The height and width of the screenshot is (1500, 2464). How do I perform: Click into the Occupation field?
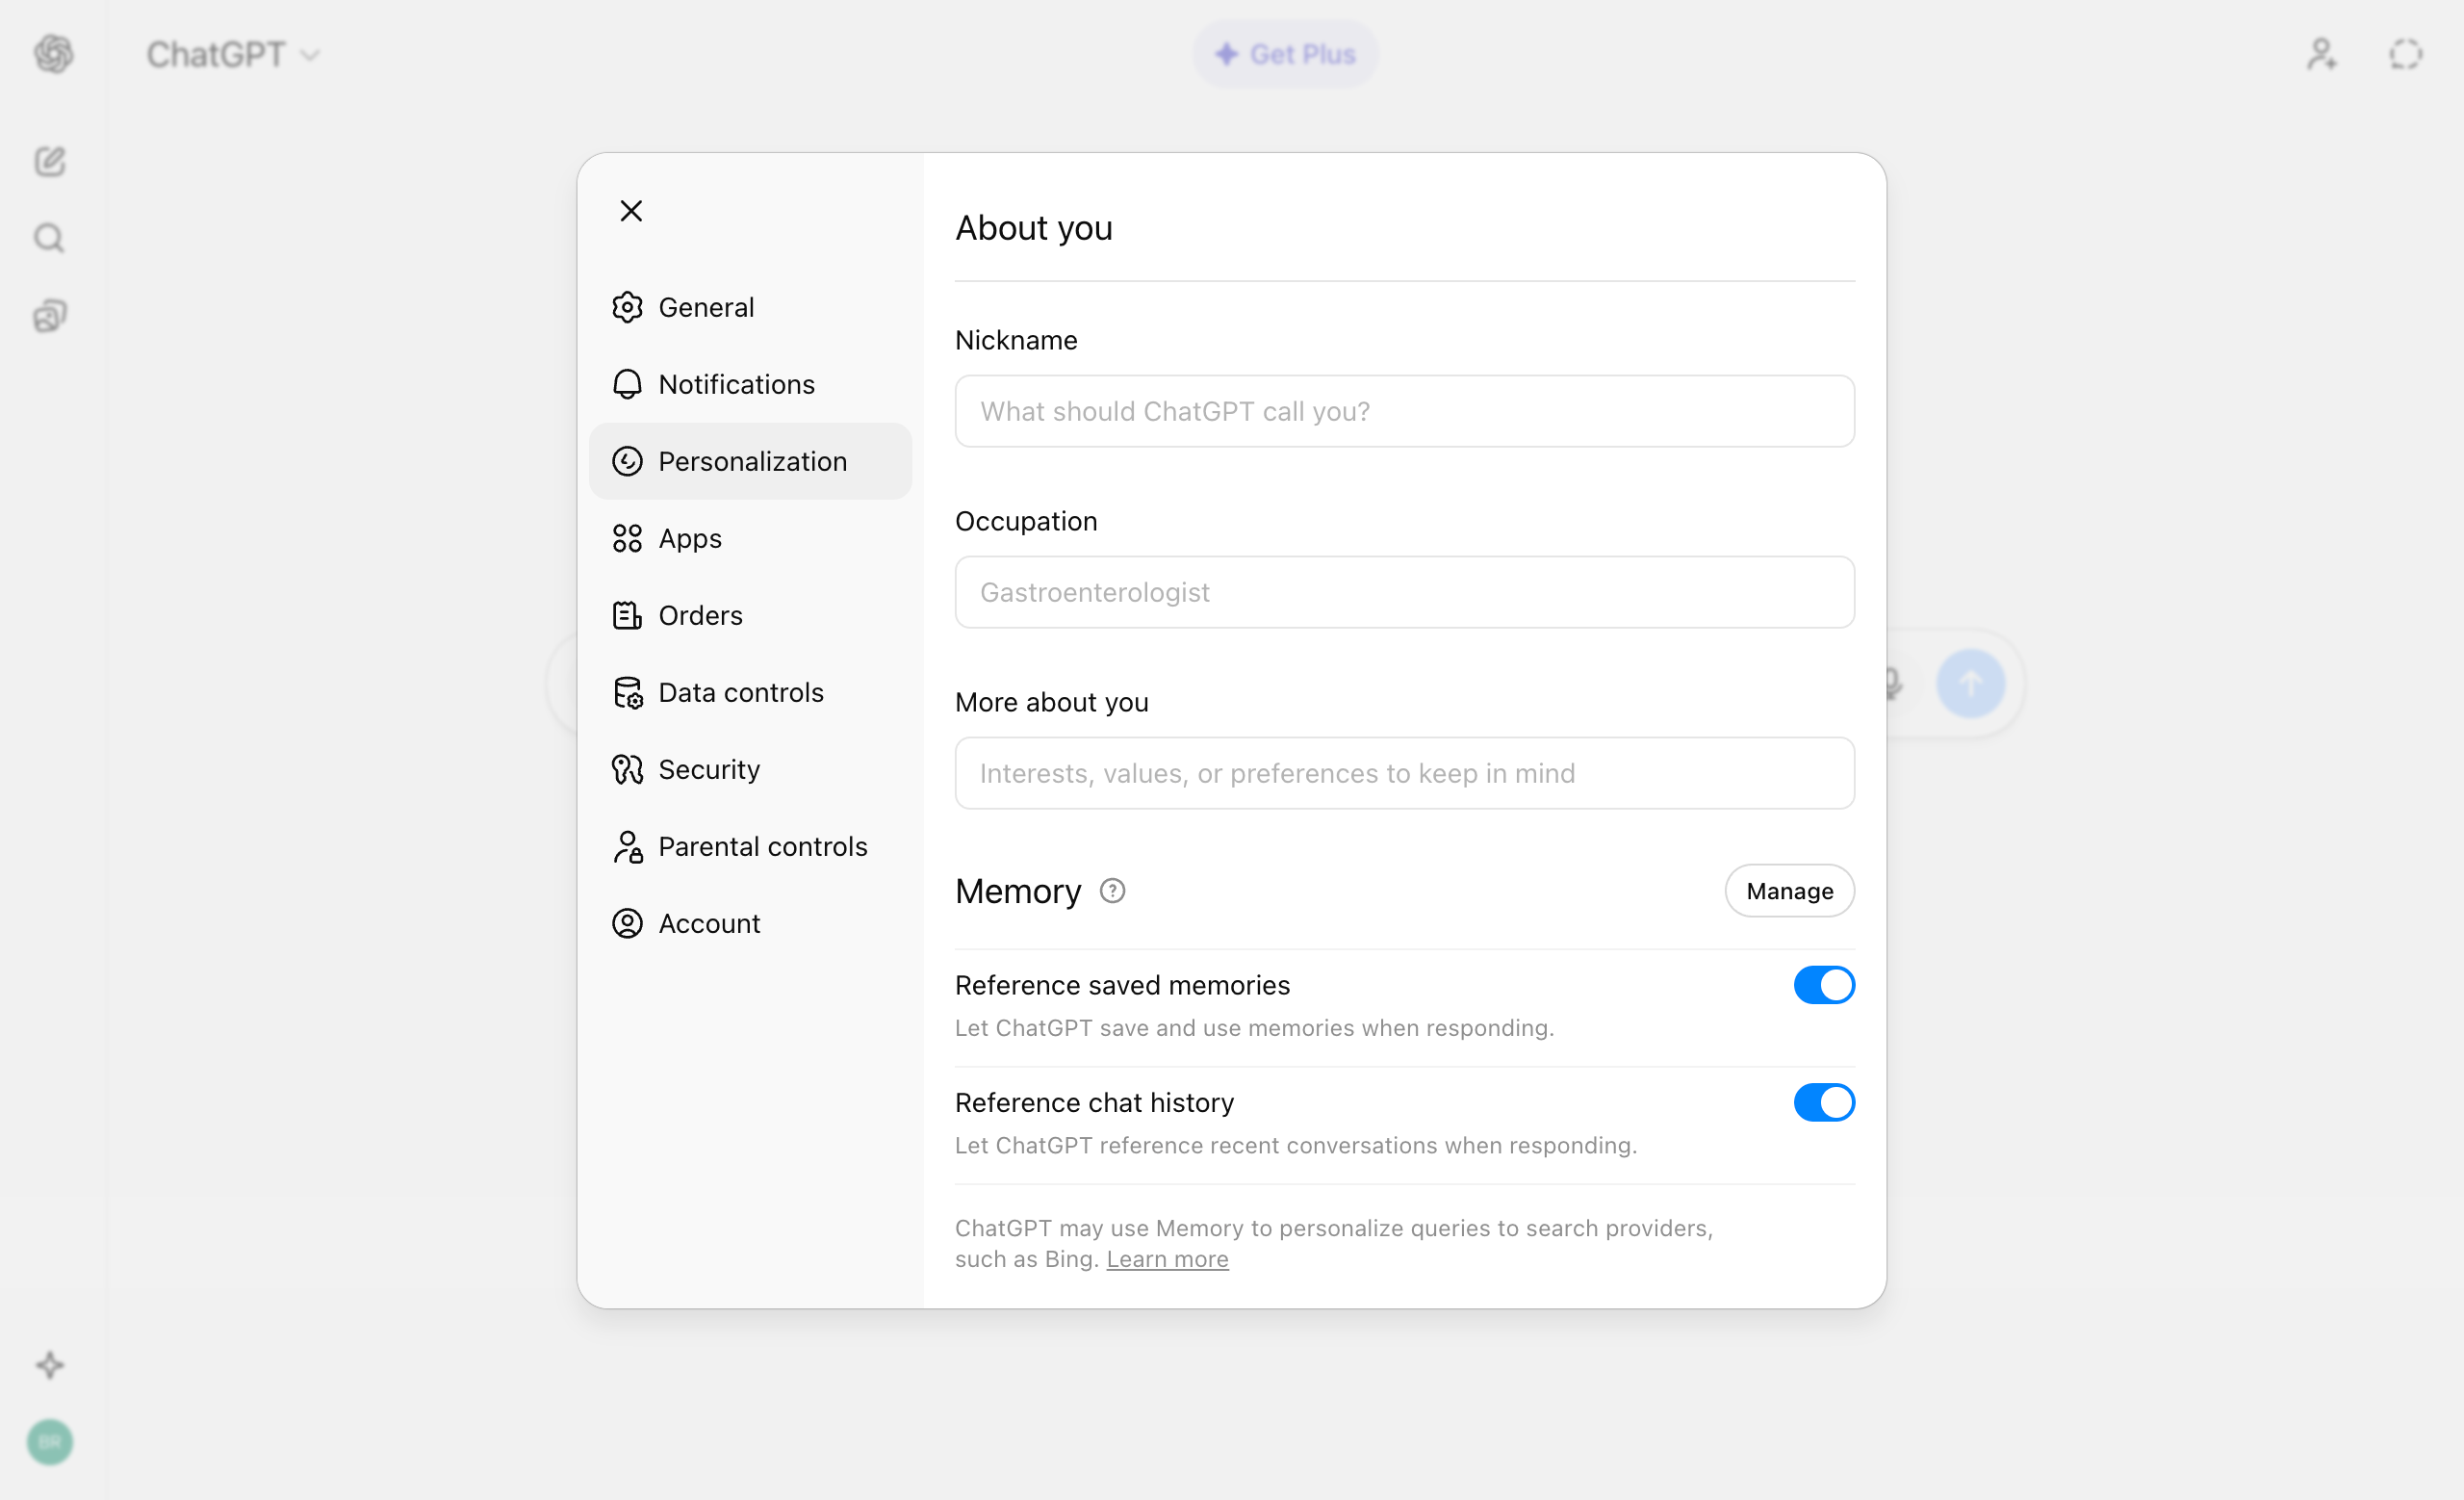coord(1404,592)
